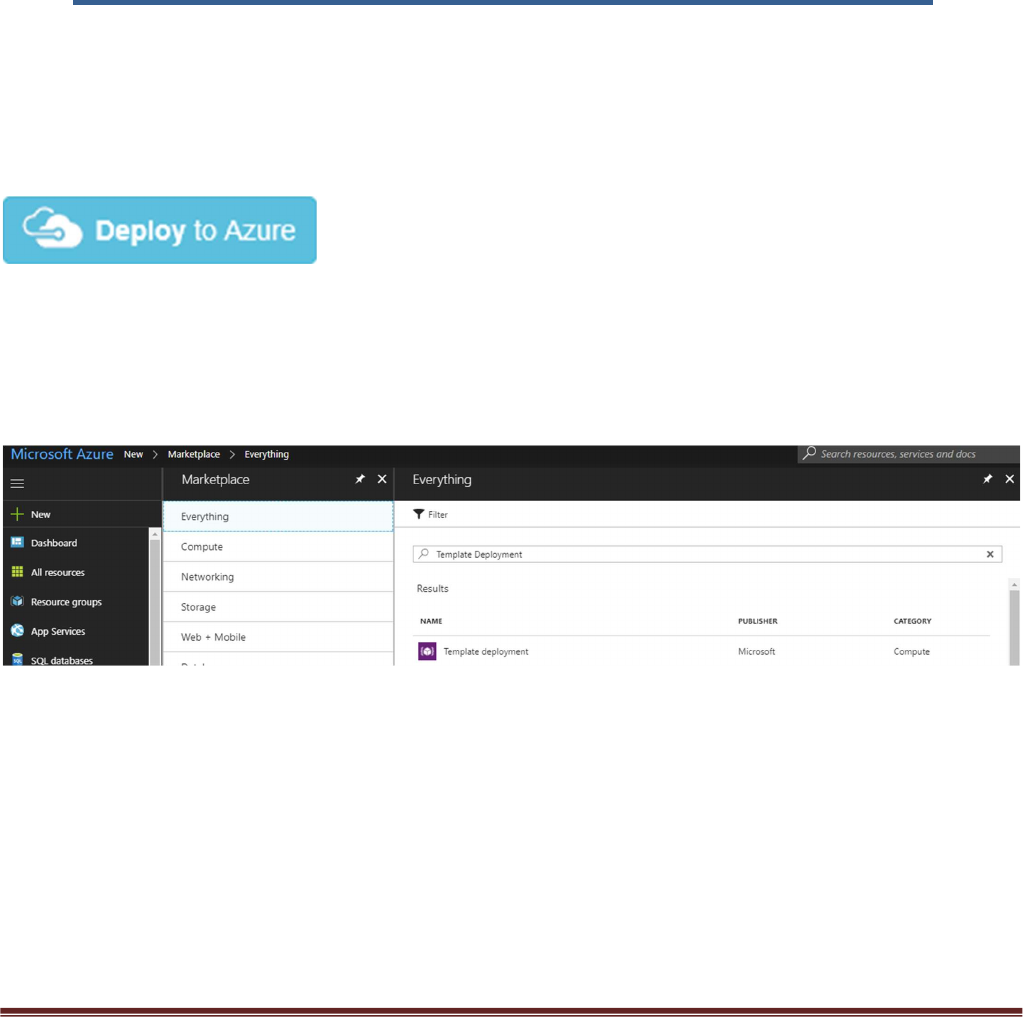Click the magnifier icon in Marketplace search box
1023x1017 pixels.
pyautogui.click(x=424, y=554)
